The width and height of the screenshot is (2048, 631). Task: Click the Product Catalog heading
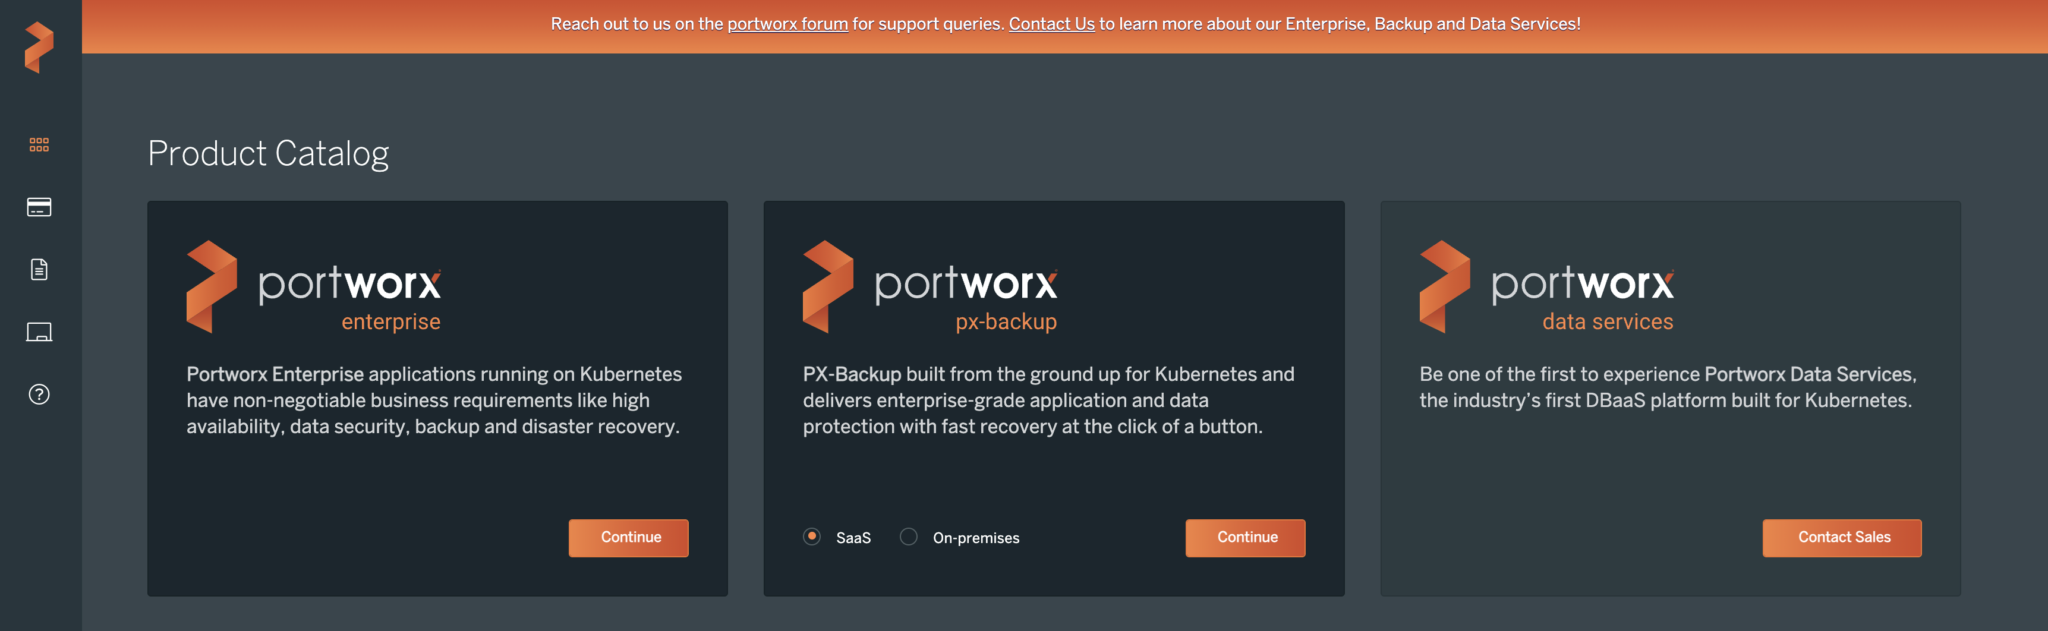click(268, 154)
